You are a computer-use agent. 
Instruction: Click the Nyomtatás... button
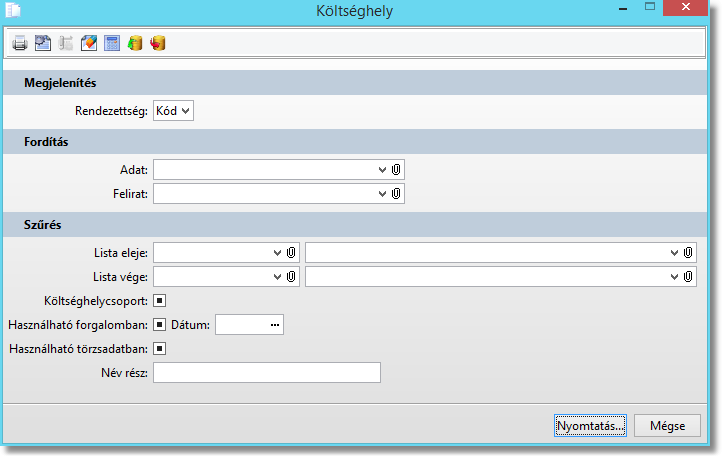coord(590,426)
